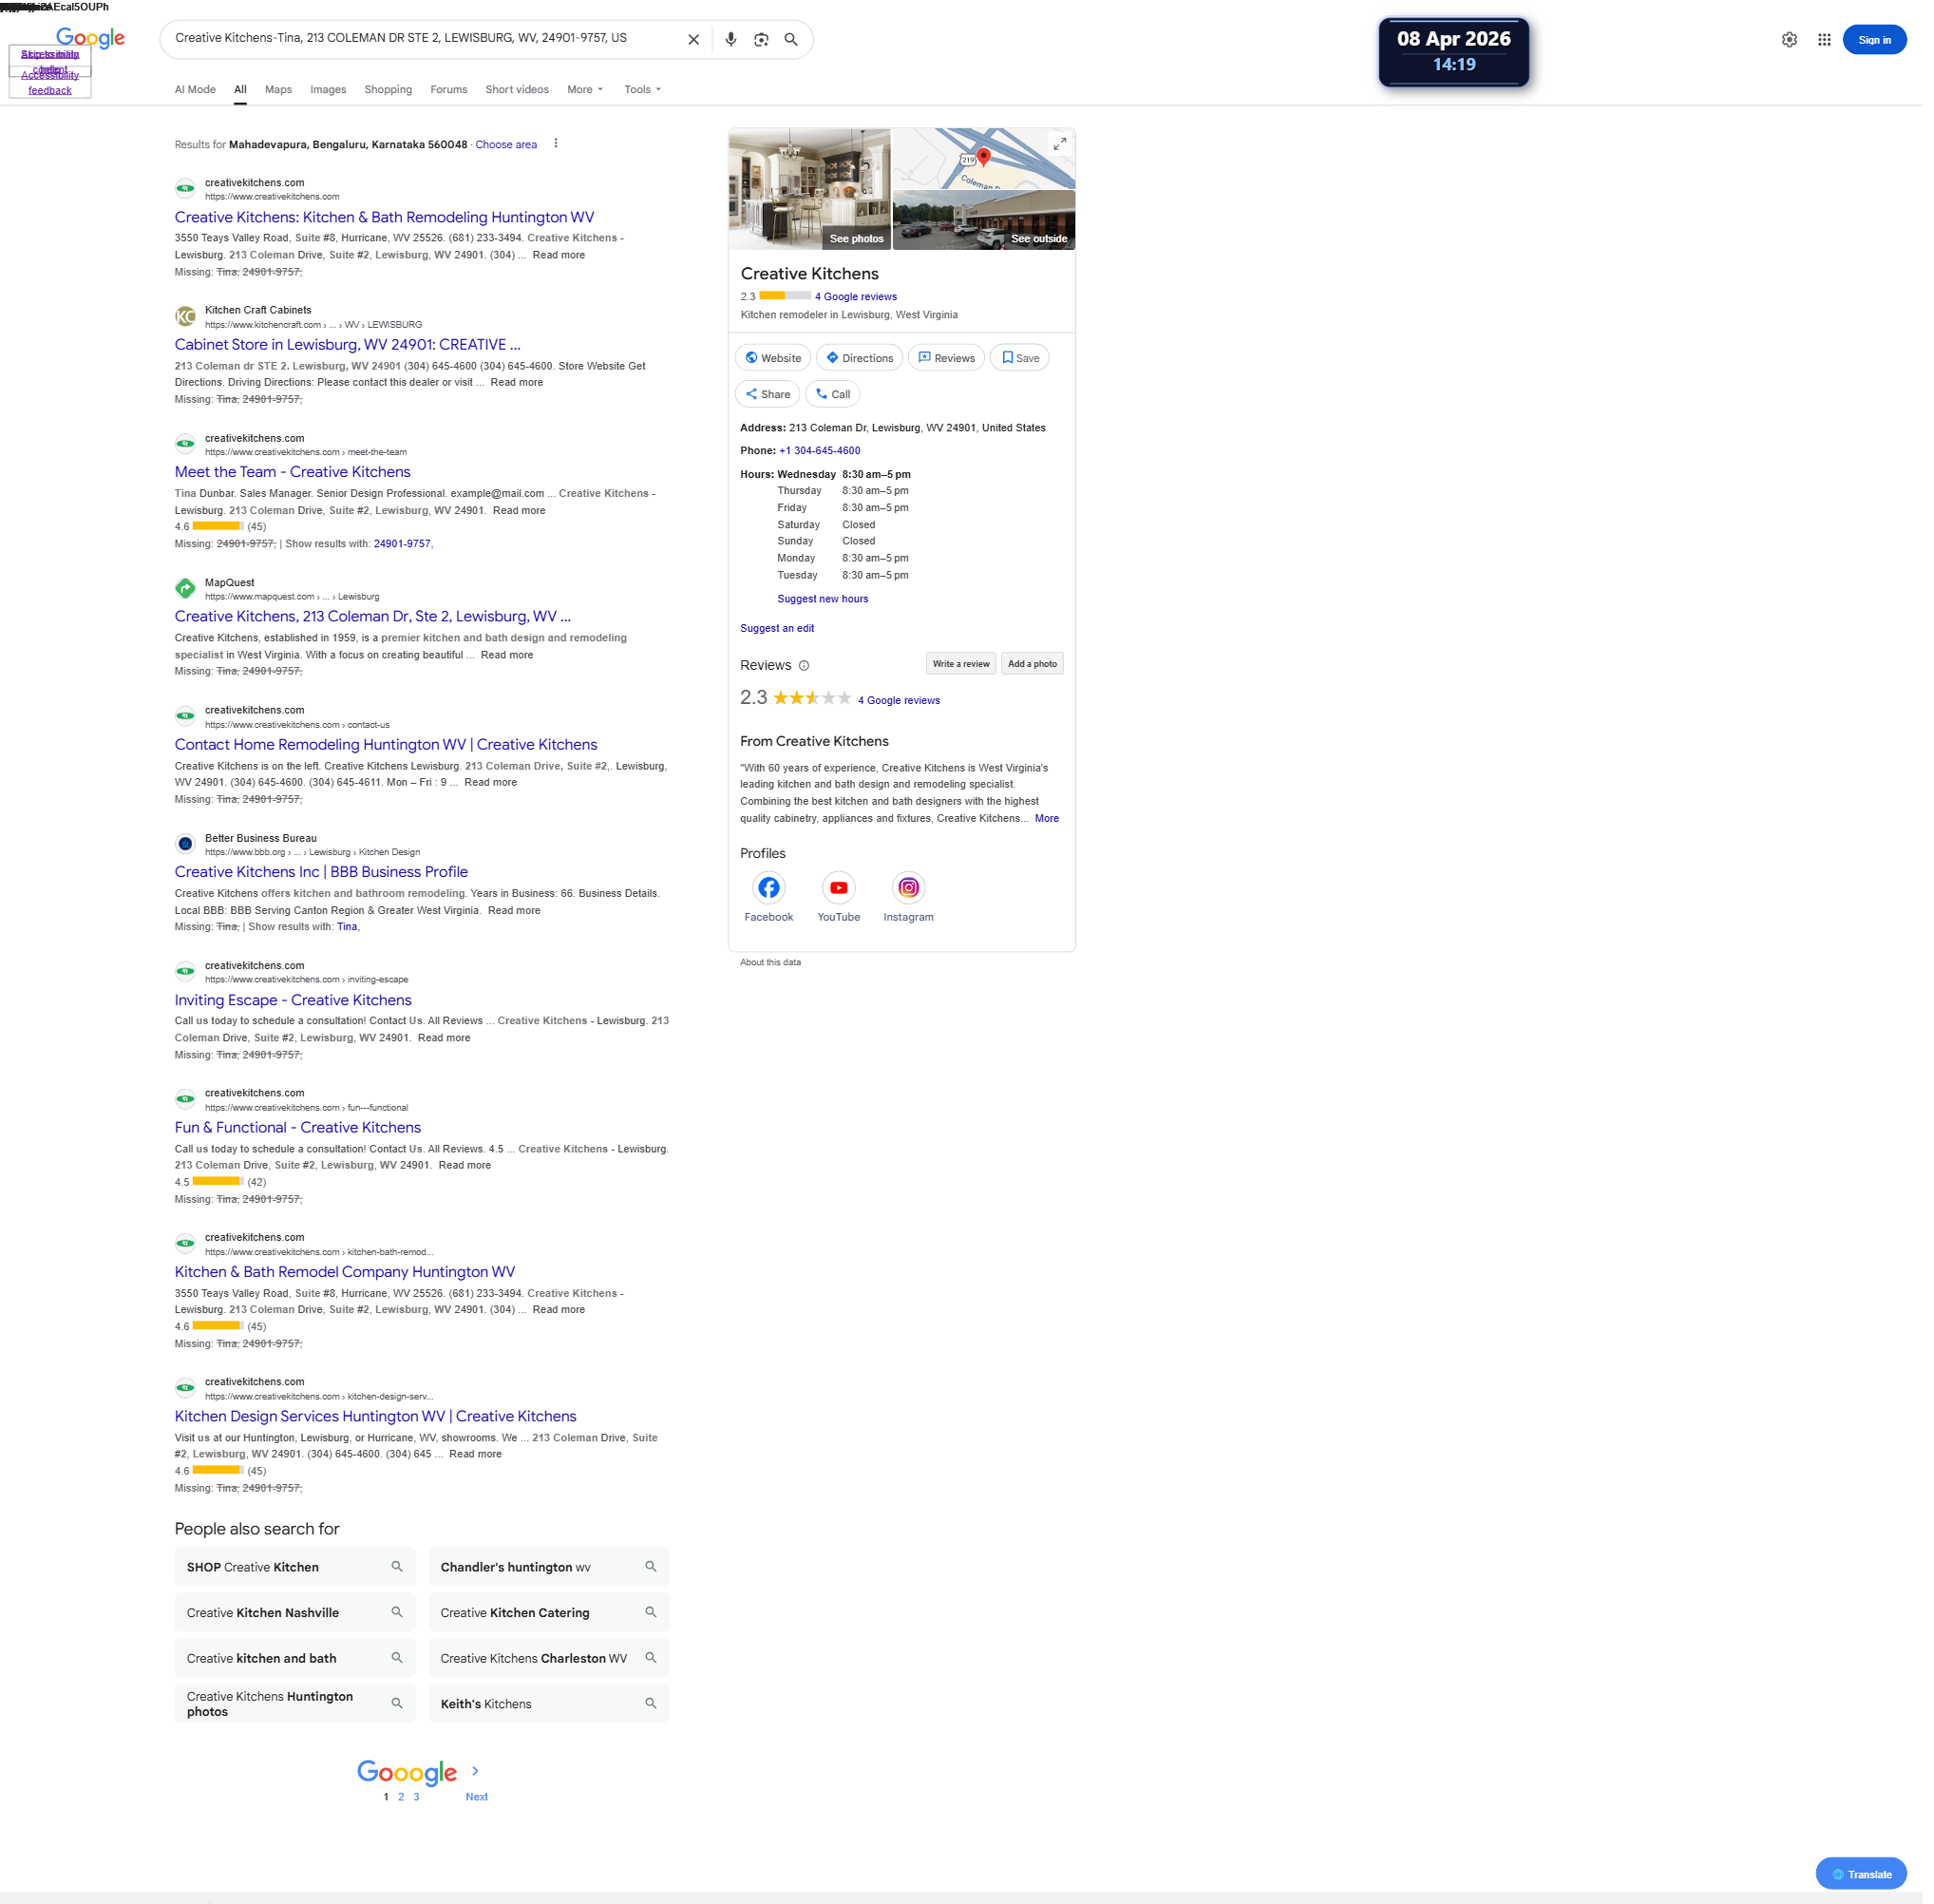Click the Reviews info icon
Image resolution: width=1934 pixels, height=1904 pixels.
804,665
